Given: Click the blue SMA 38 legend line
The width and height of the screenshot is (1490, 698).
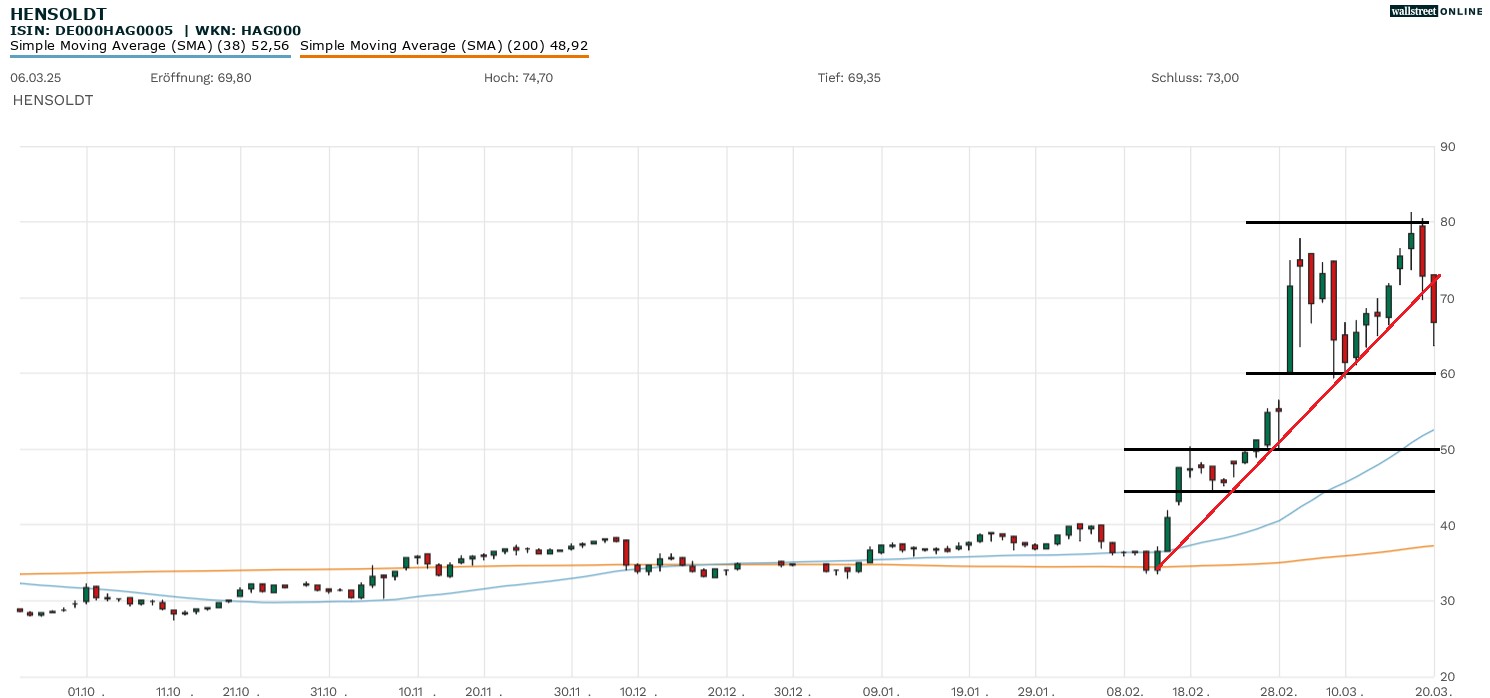Looking at the screenshot, I should [150, 56].
